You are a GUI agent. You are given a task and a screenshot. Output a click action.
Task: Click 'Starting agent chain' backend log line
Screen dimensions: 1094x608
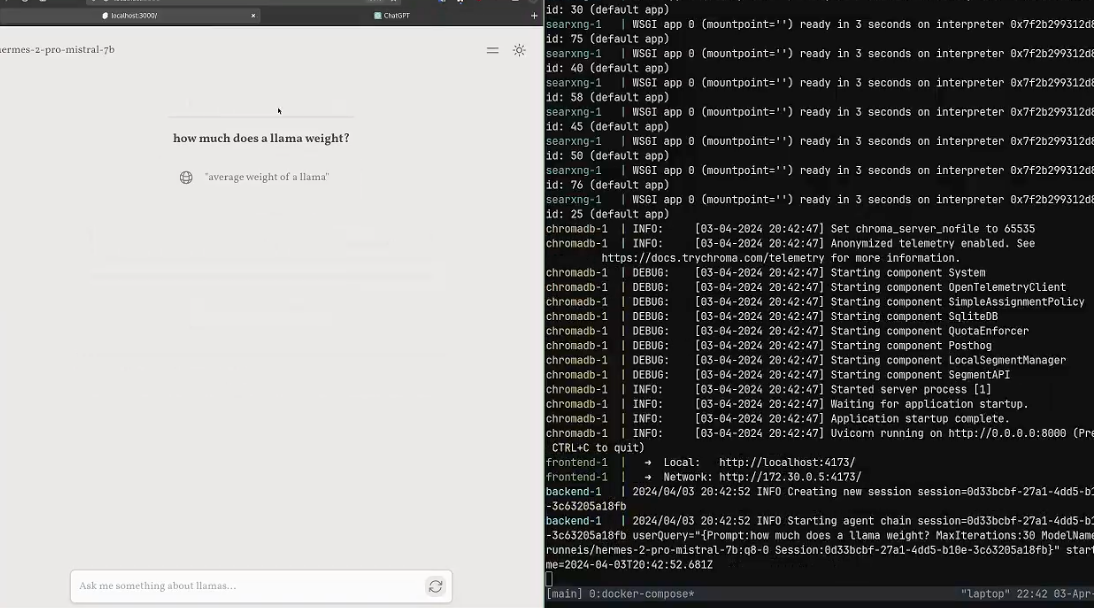pyautogui.click(x=820, y=521)
